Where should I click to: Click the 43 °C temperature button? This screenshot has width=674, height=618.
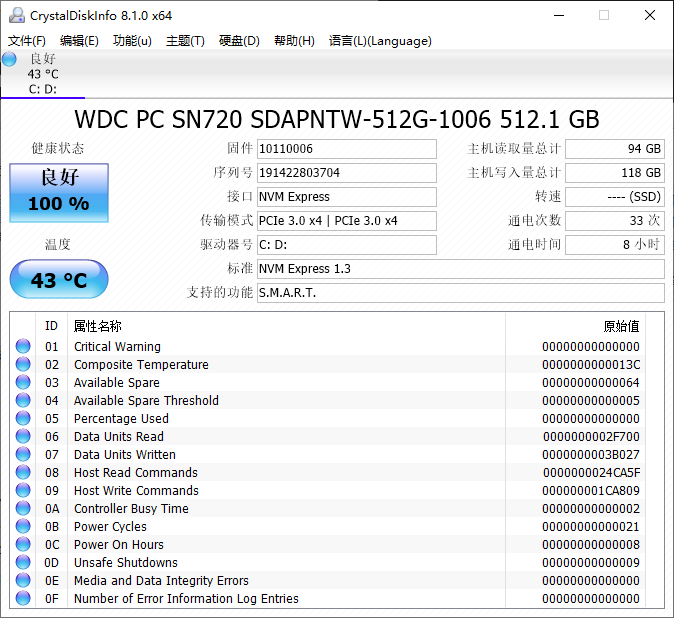point(59,279)
